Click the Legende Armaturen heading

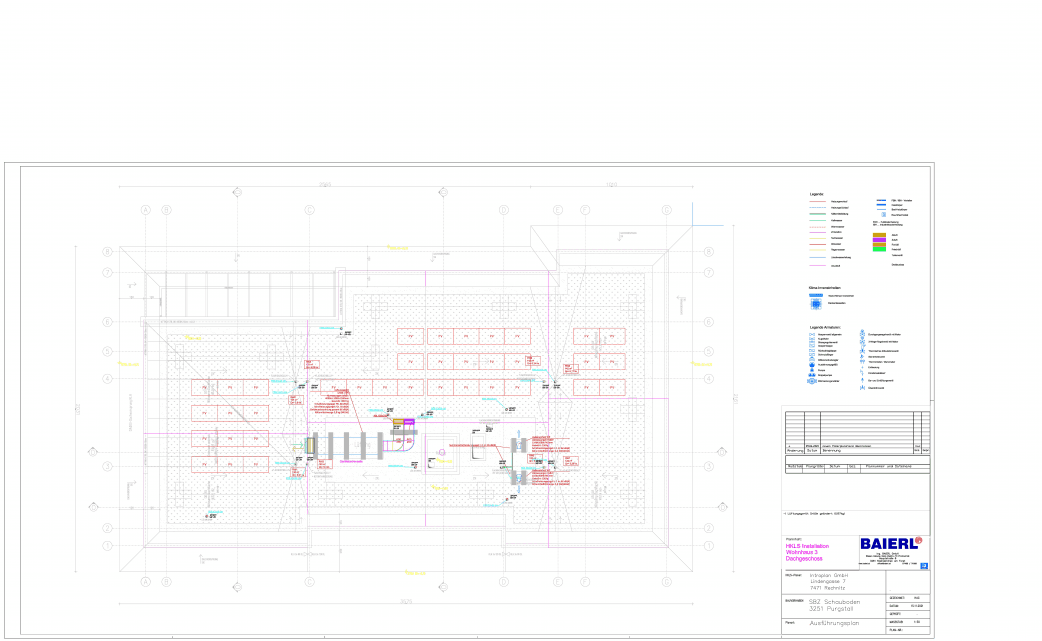pos(826,328)
